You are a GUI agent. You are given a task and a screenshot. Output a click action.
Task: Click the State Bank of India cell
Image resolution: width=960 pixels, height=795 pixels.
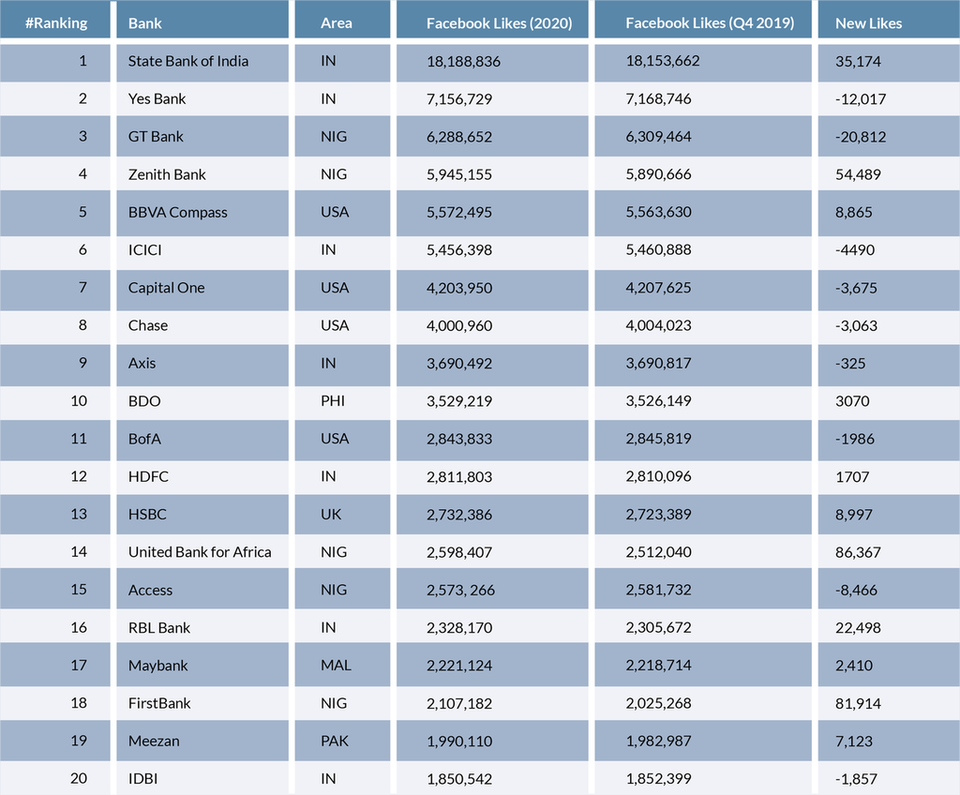click(x=188, y=61)
